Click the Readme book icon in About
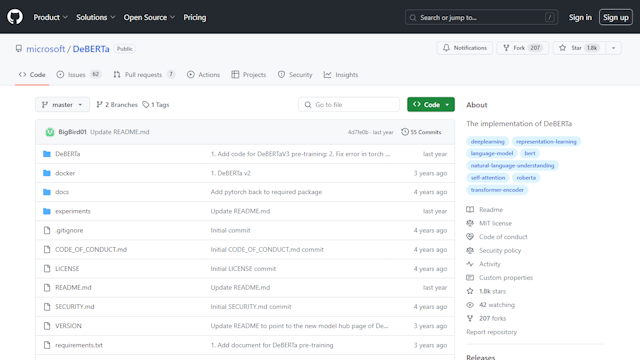 pos(470,209)
